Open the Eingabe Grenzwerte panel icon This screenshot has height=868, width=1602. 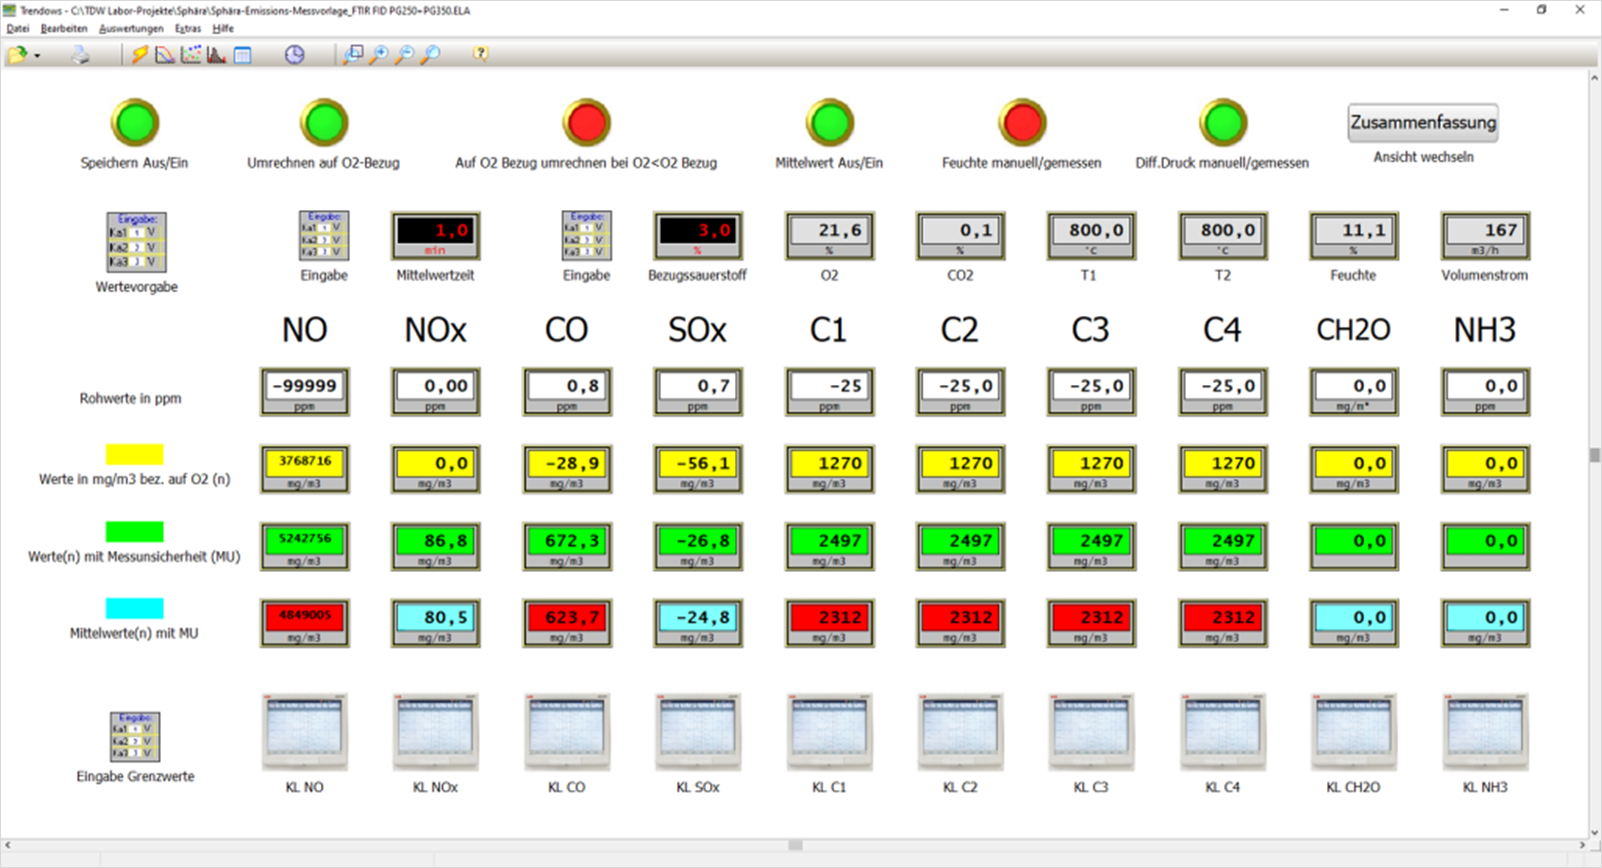(135, 736)
